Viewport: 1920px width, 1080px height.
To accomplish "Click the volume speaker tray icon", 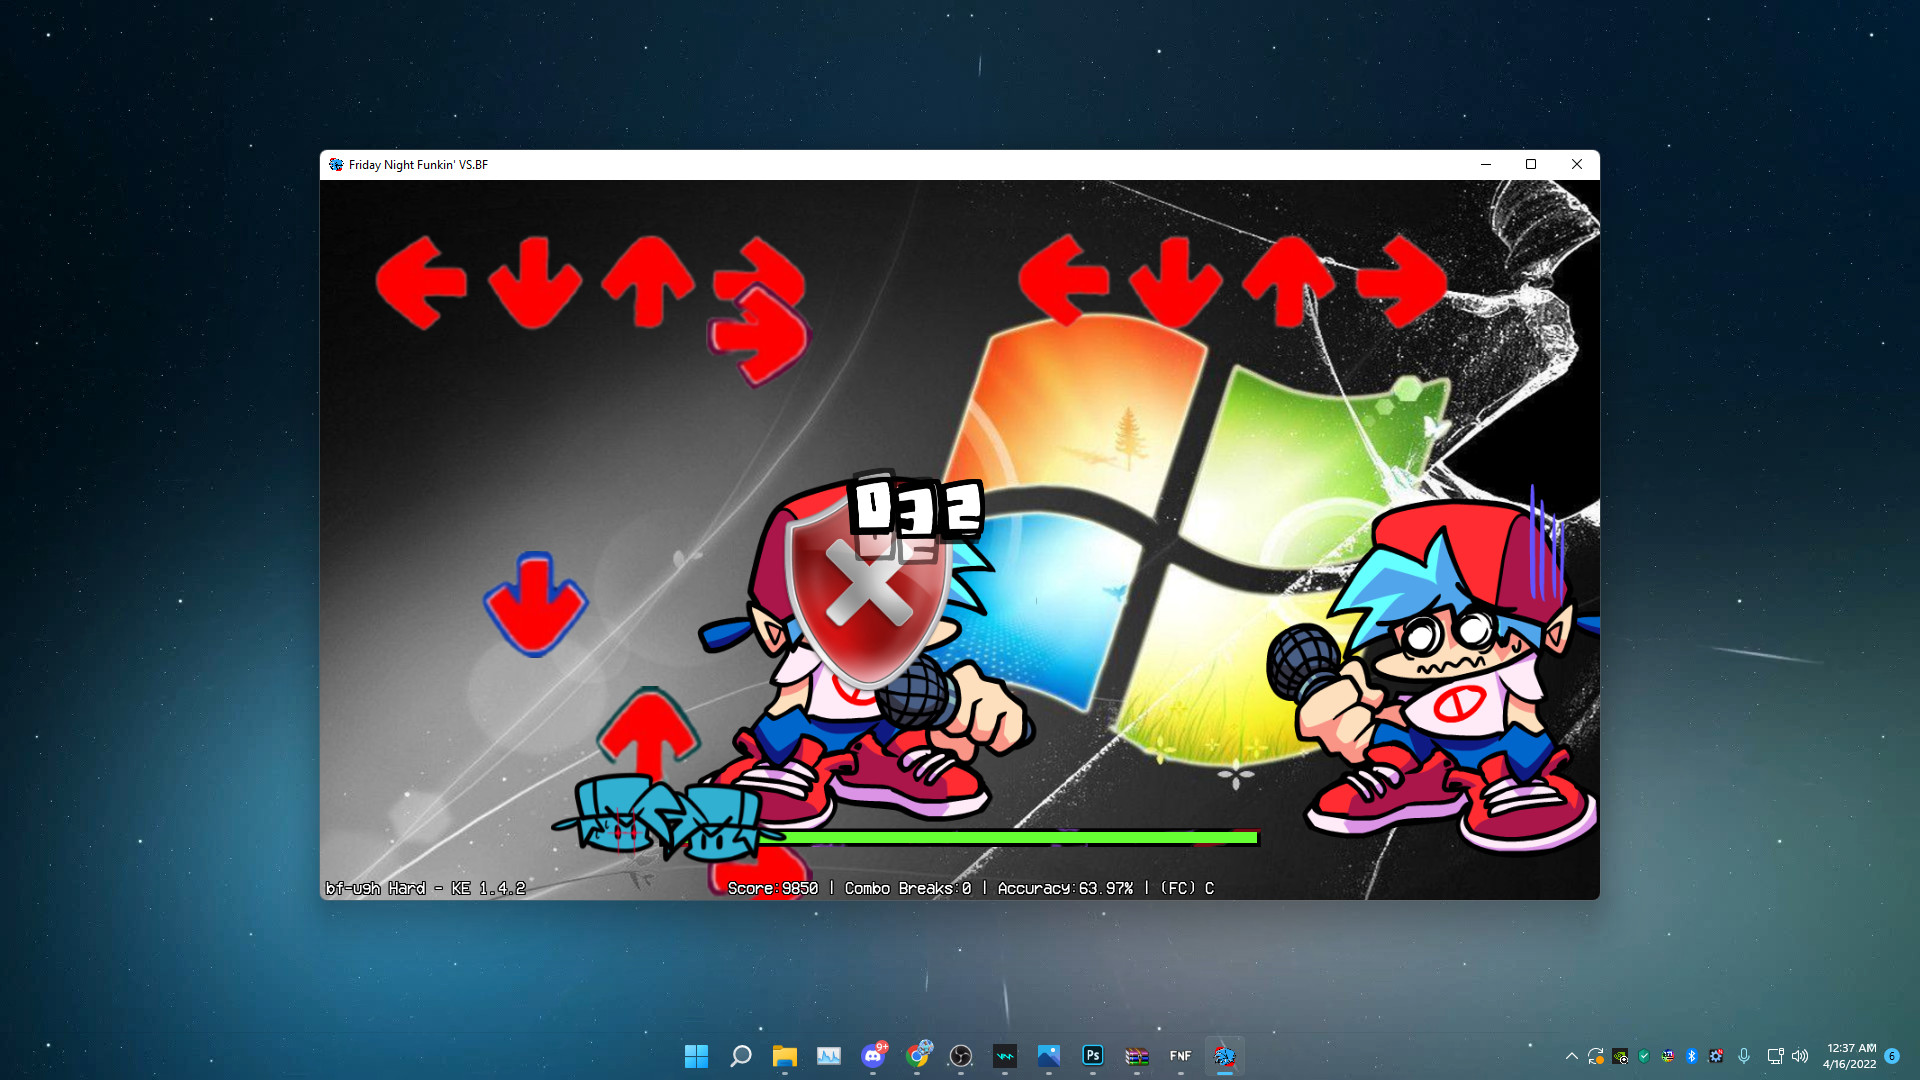I will click(x=1800, y=1056).
